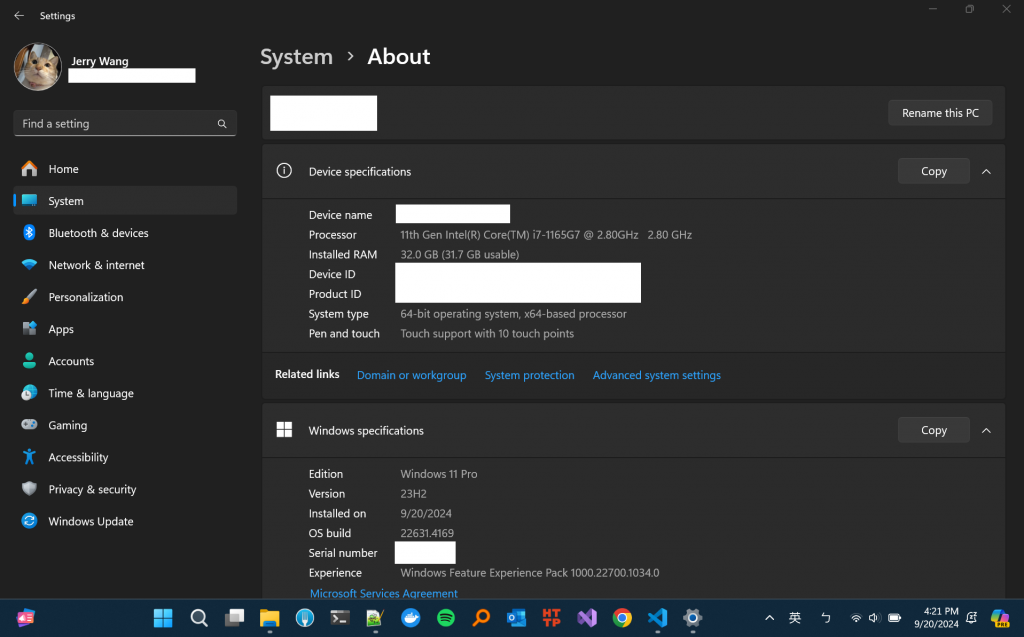Go to Bluetooth & devices settings
The image size is (1024, 637).
[x=98, y=233]
